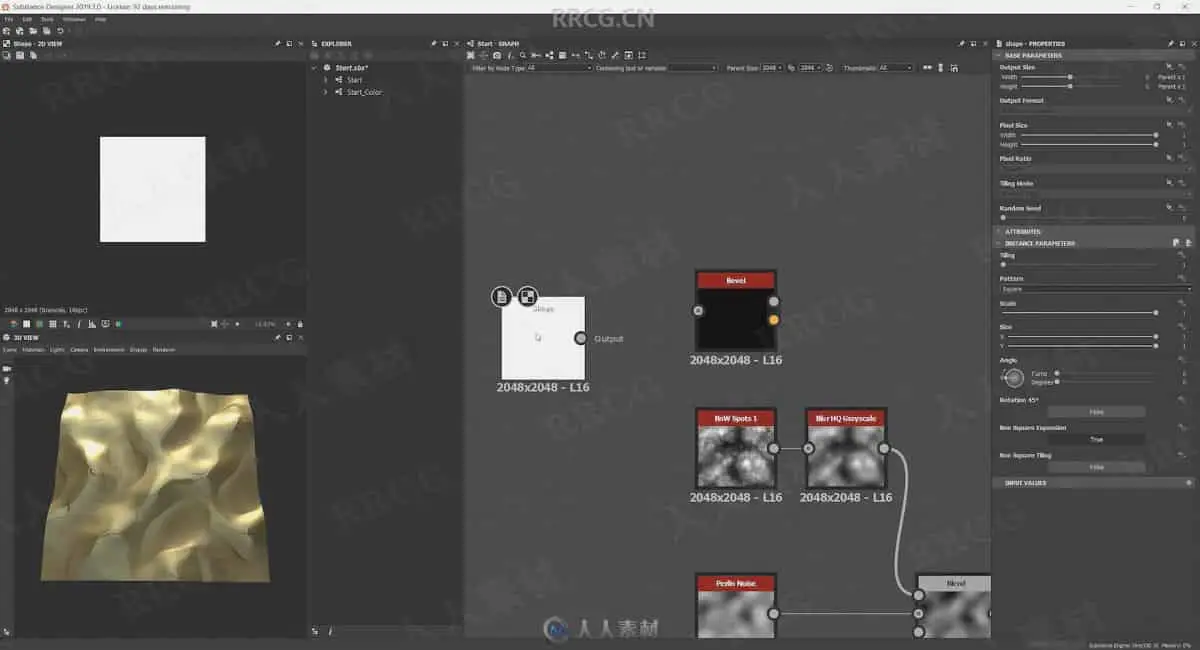Click the fit-to-view icon at graph toolbar start
This screenshot has height=650, width=1200.
coord(470,55)
